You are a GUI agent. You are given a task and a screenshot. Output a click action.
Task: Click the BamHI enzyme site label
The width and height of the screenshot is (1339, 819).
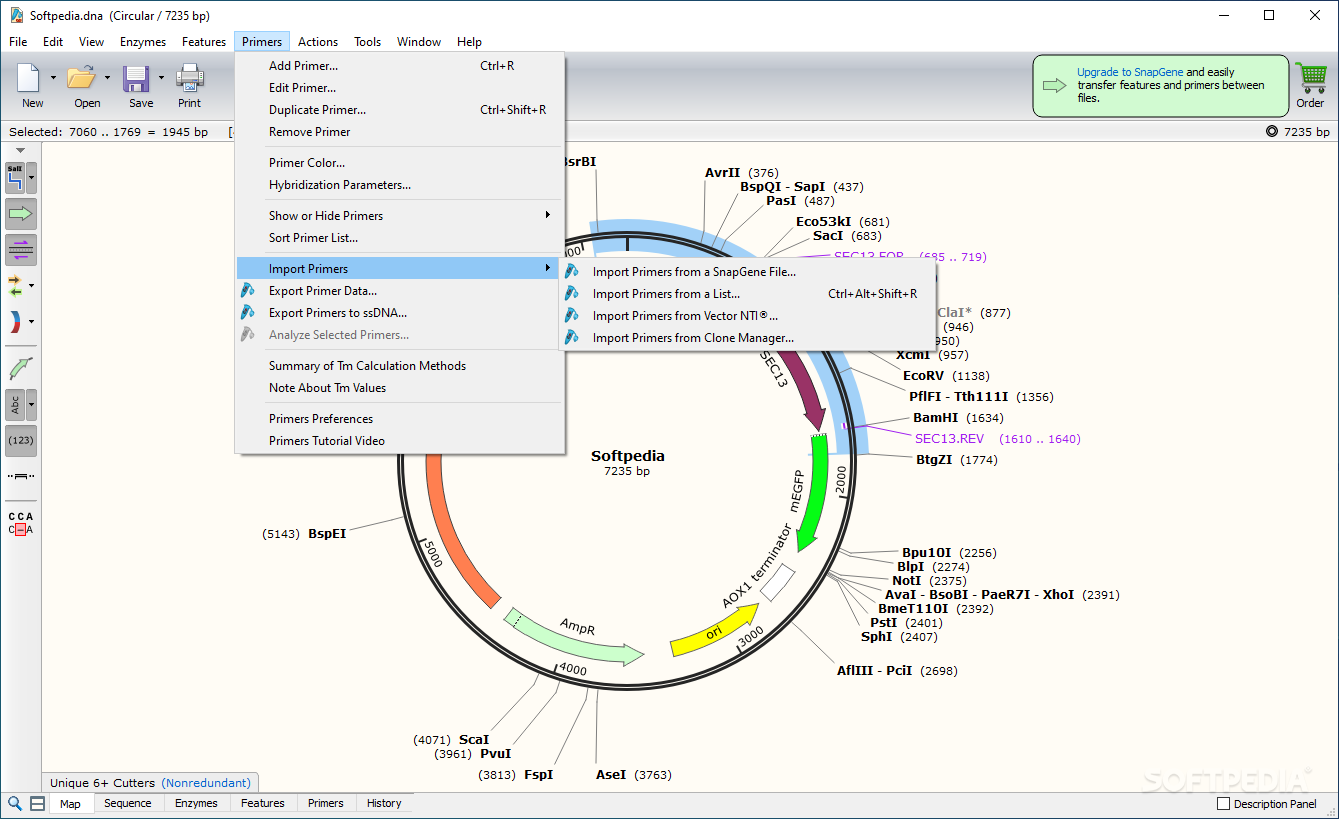tap(935, 418)
